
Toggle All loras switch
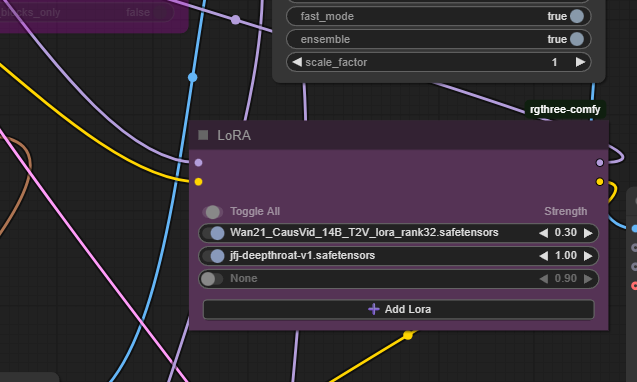[212, 212]
